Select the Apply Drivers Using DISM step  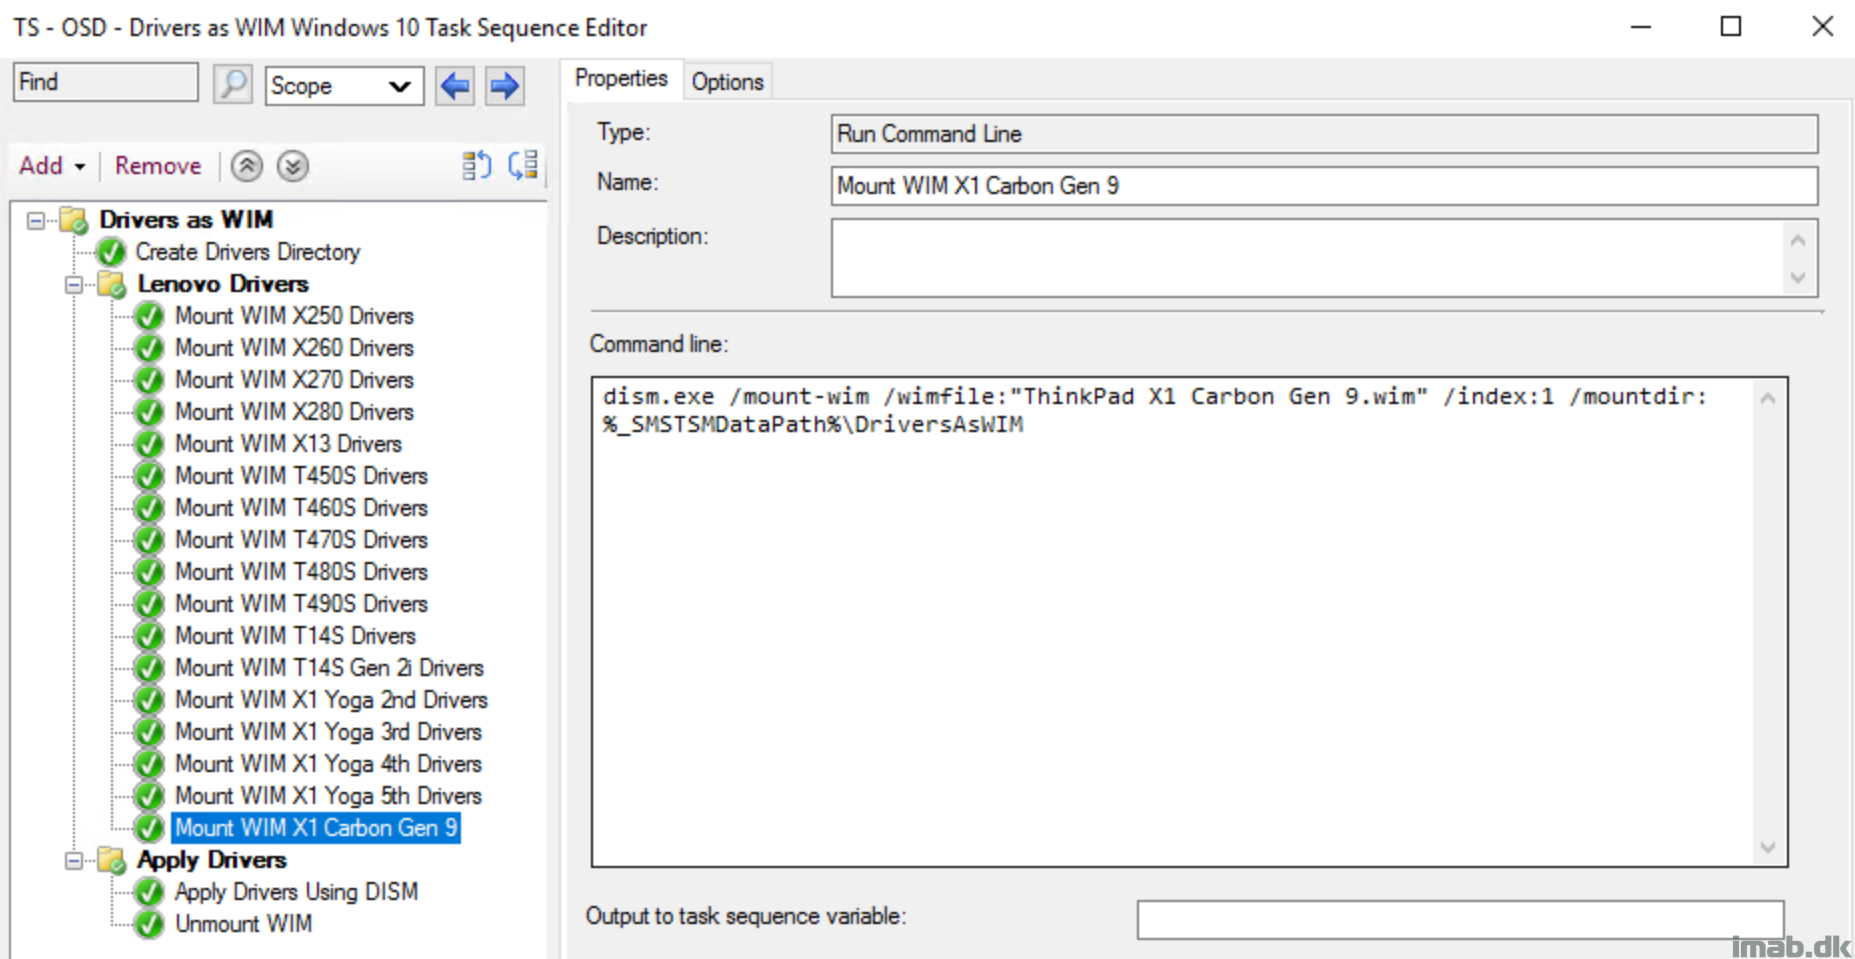(296, 892)
